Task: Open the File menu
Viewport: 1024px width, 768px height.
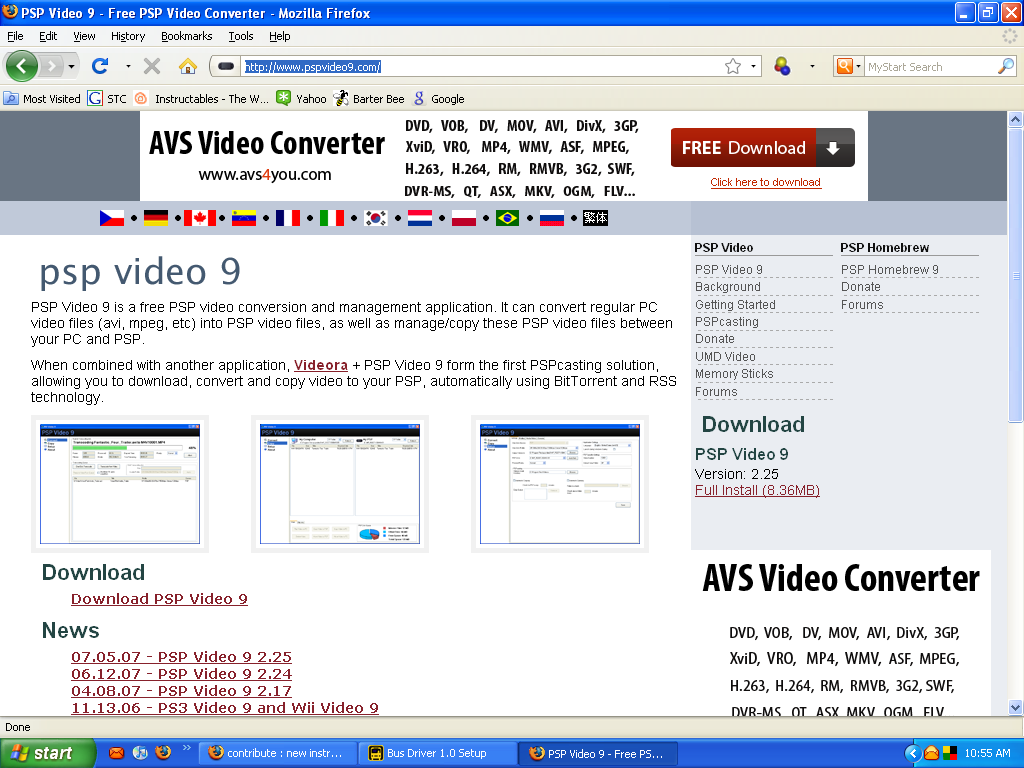Action: coord(15,36)
